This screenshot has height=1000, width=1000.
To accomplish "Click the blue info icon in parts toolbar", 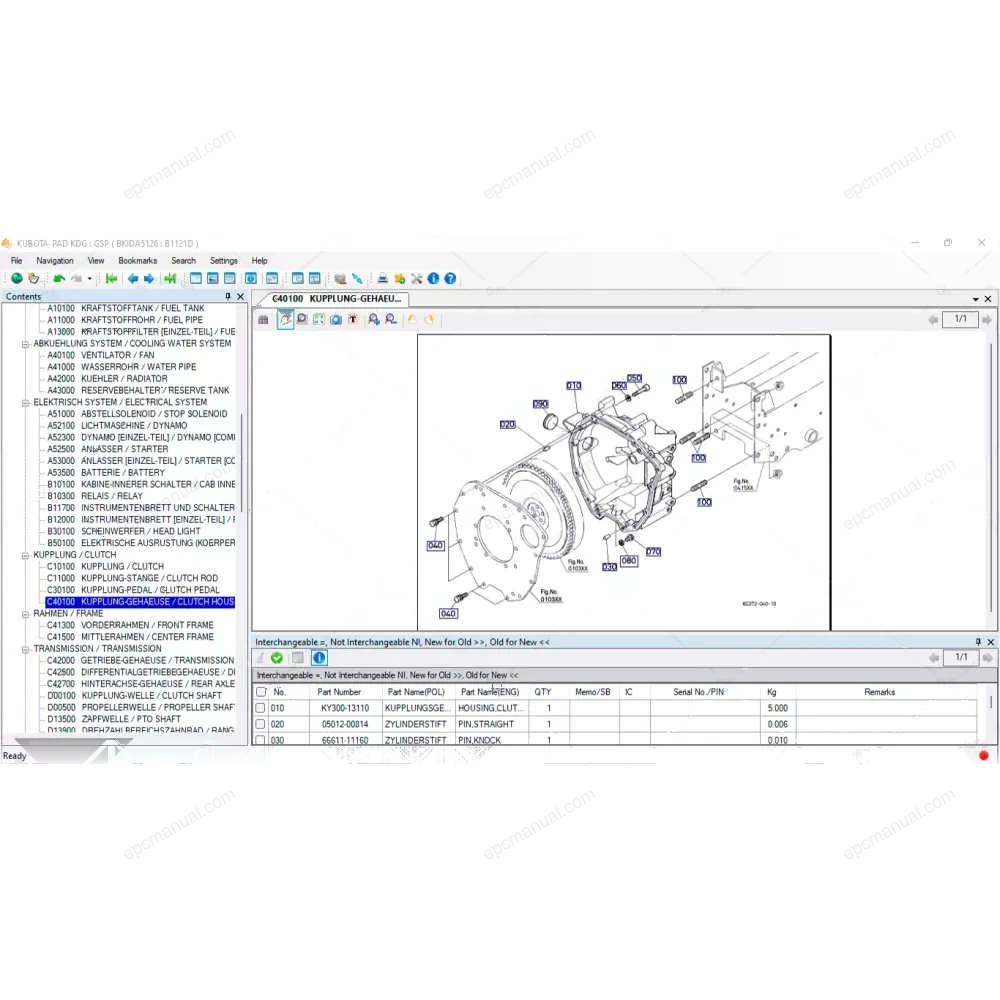I will click(319, 658).
